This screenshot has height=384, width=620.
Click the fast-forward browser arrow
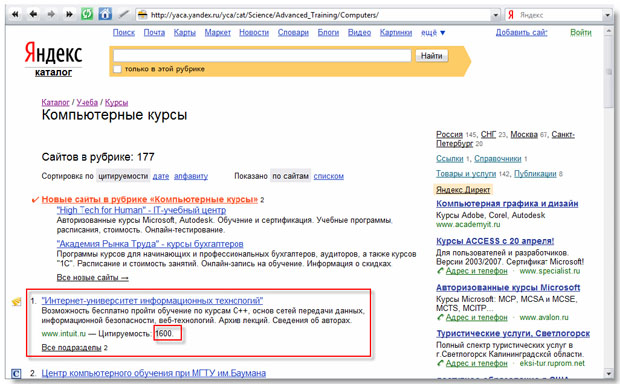point(69,15)
